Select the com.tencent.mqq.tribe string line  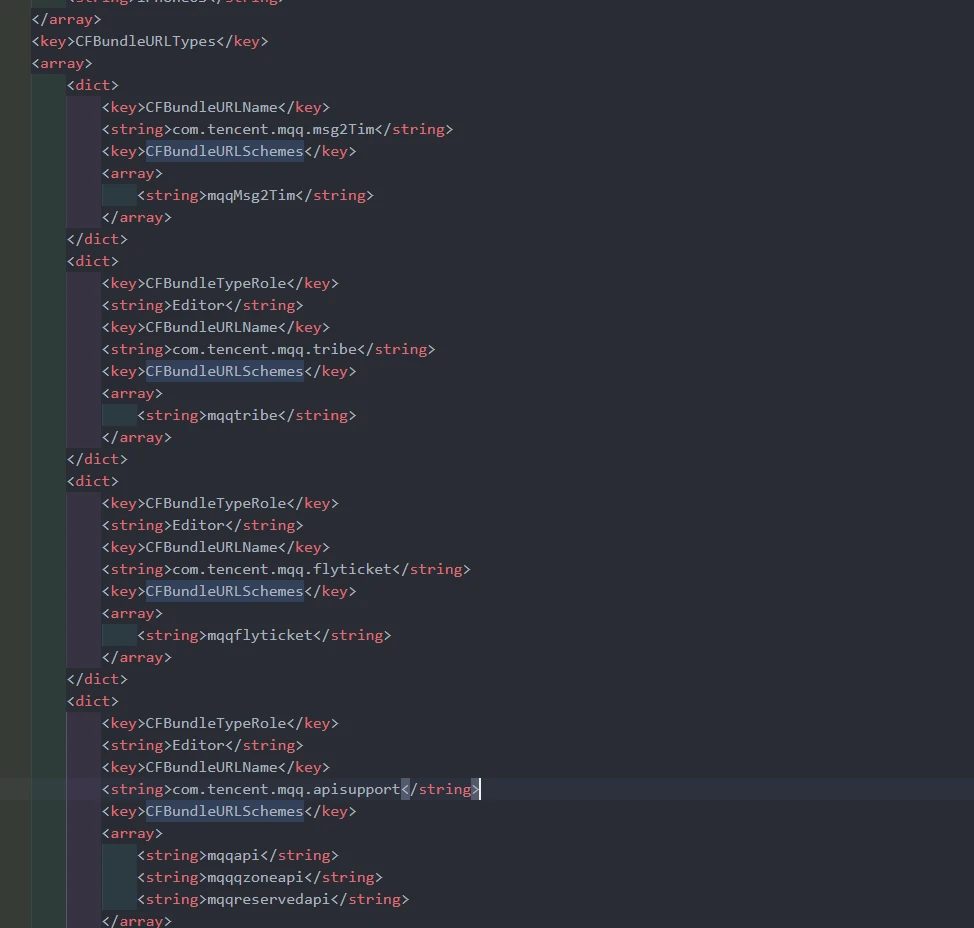click(264, 349)
